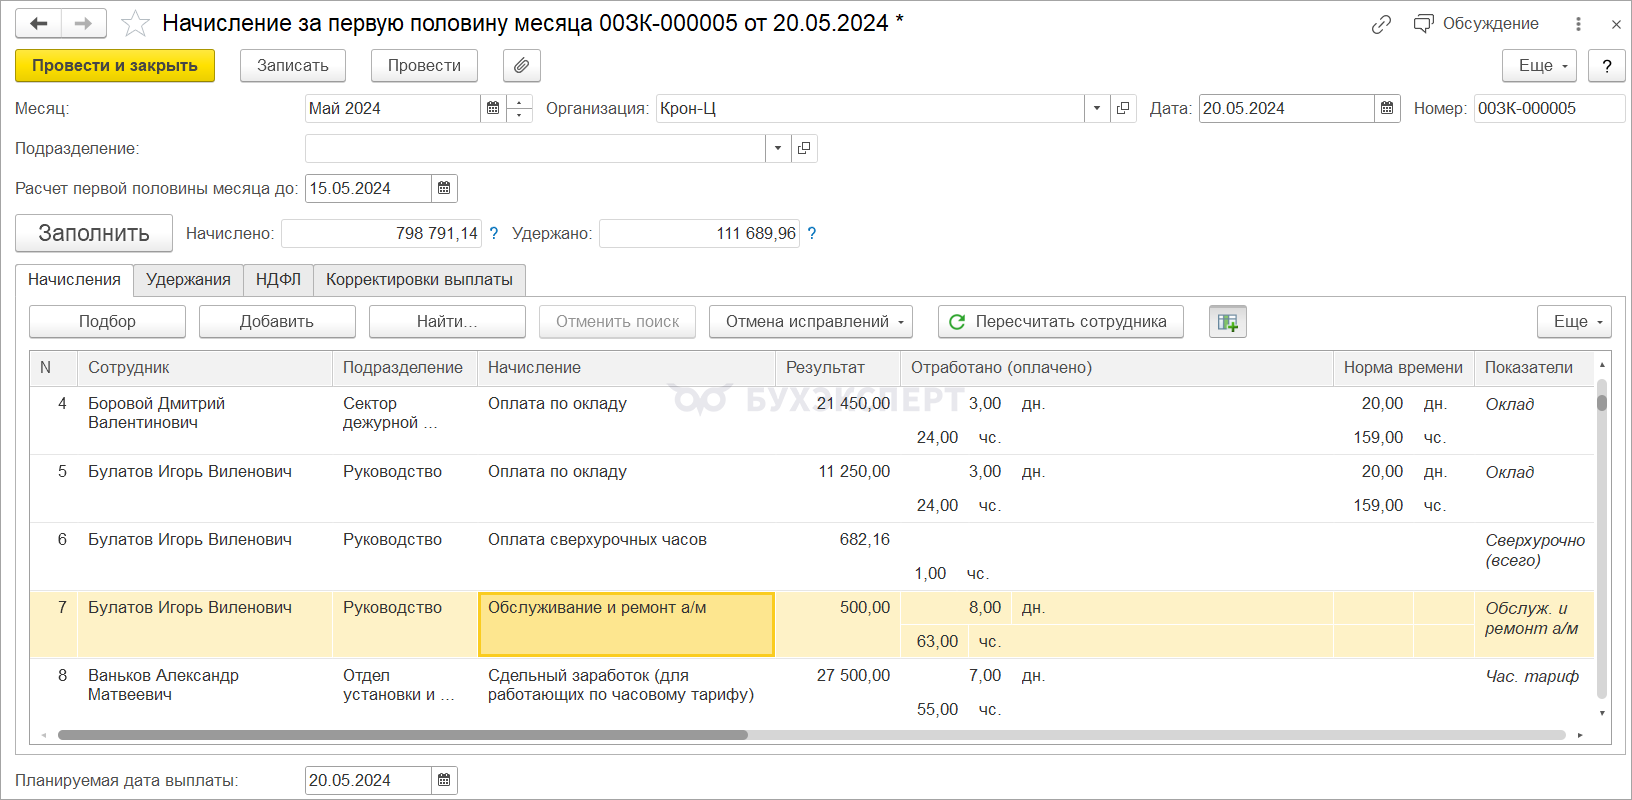Open Отмена исправлений dropdown menu
The image size is (1632, 800).
tap(810, 322)
